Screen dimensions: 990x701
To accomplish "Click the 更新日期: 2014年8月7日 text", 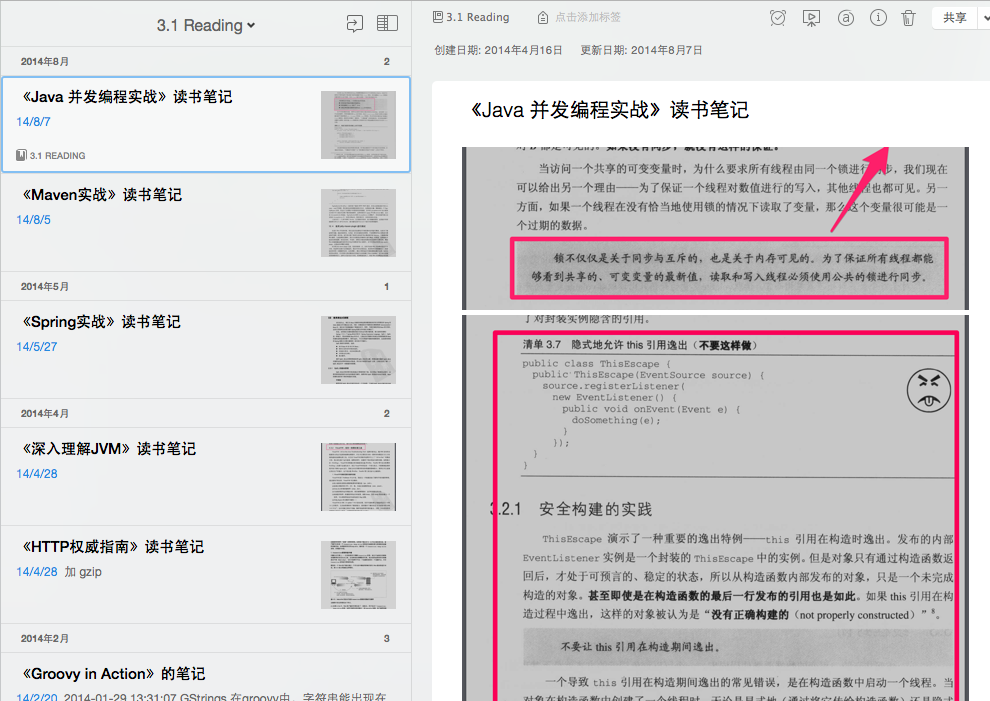I will point(641,50).
